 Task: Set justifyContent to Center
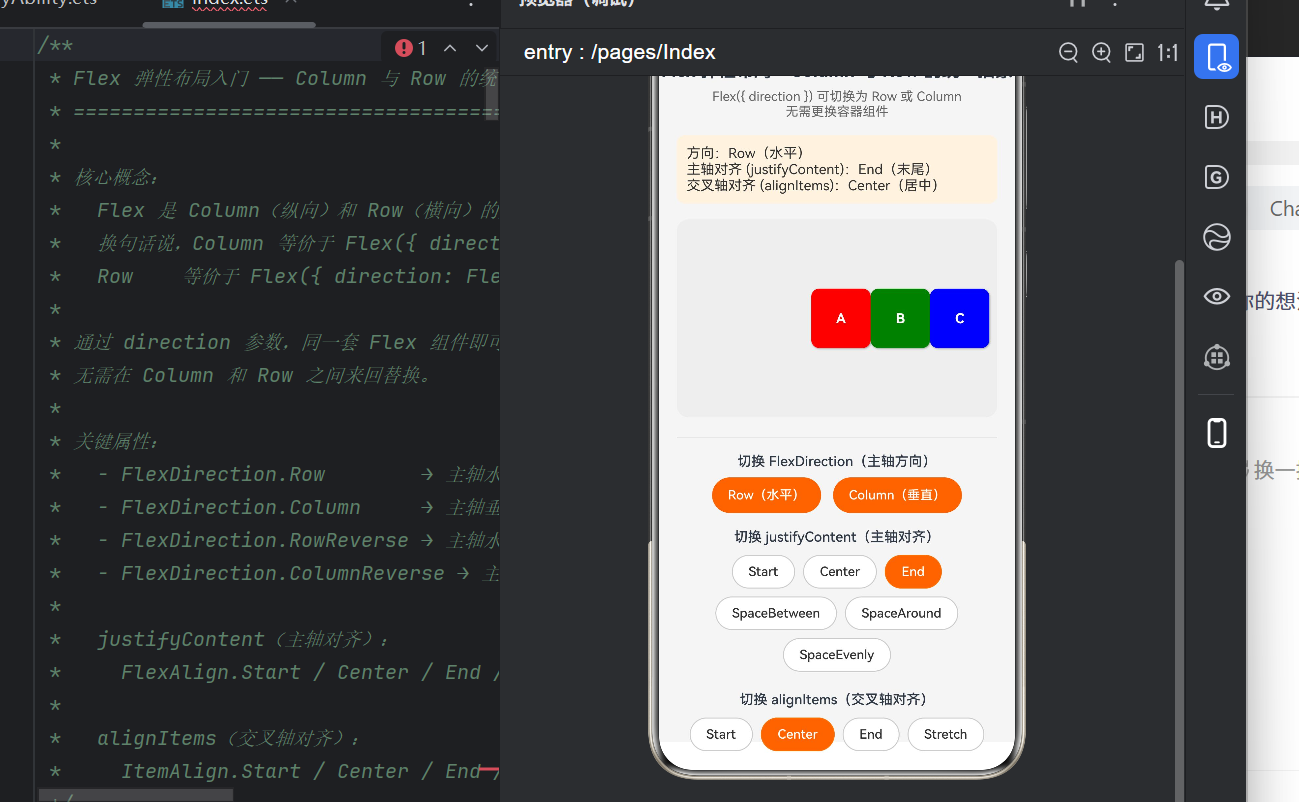(x=840, y=572)
